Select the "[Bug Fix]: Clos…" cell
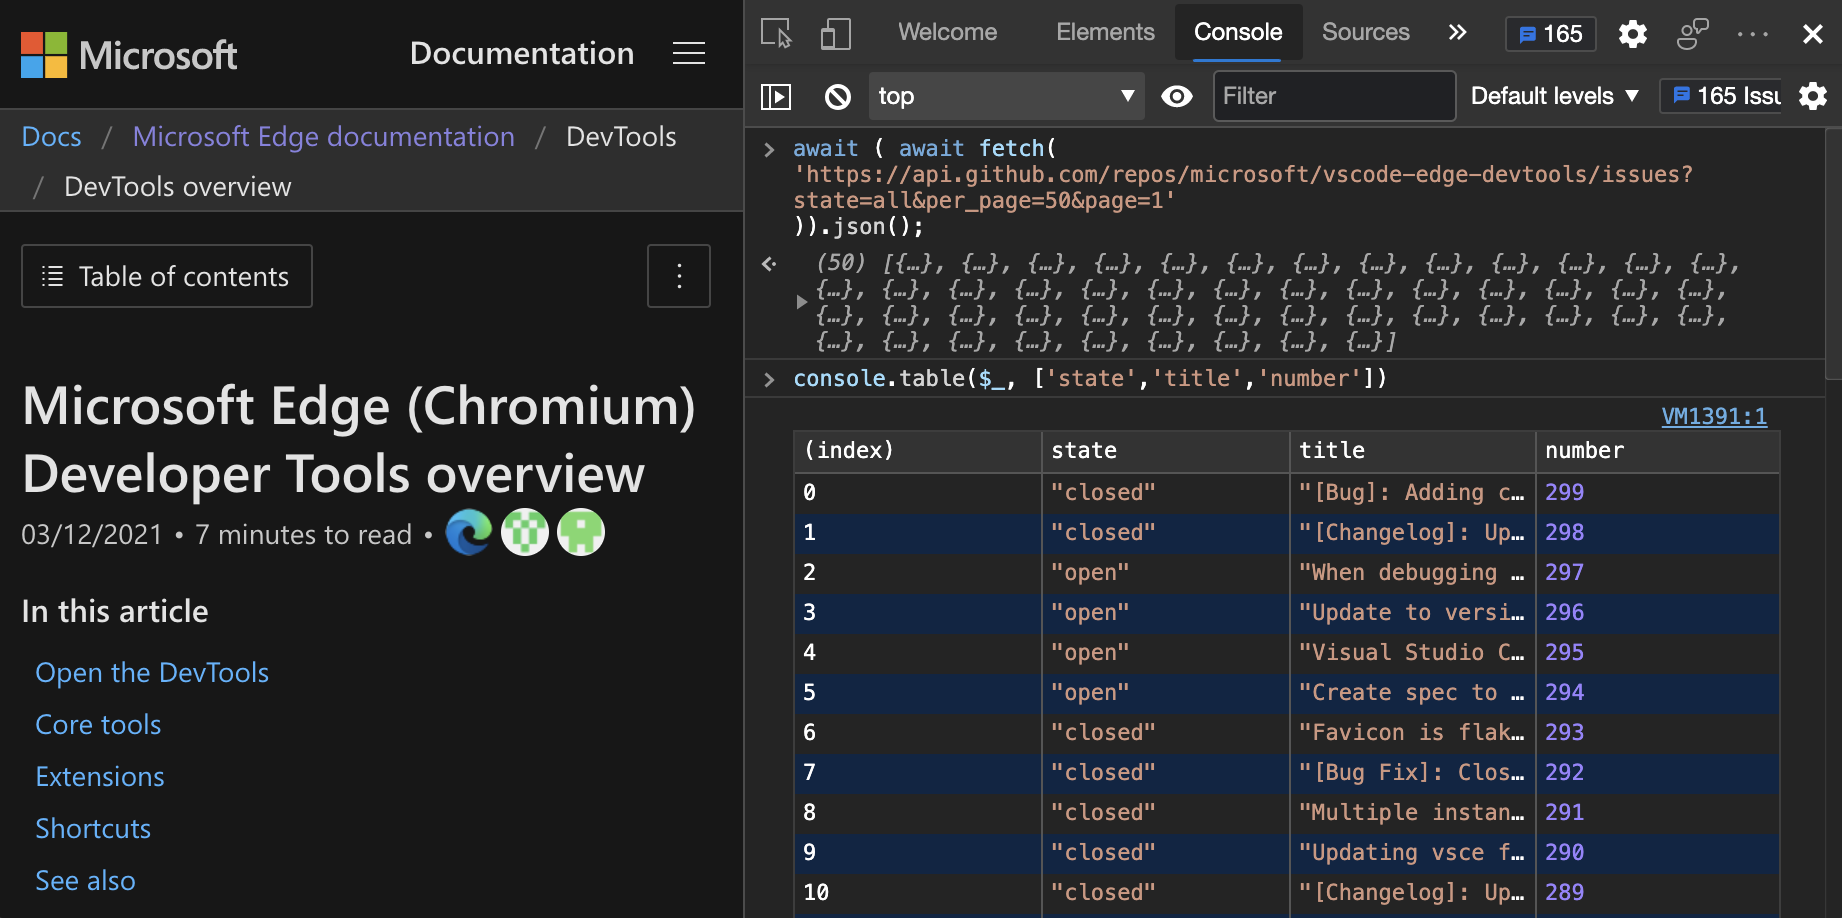Screen dimensions: 1842x918 click(x=1412, y=773)
